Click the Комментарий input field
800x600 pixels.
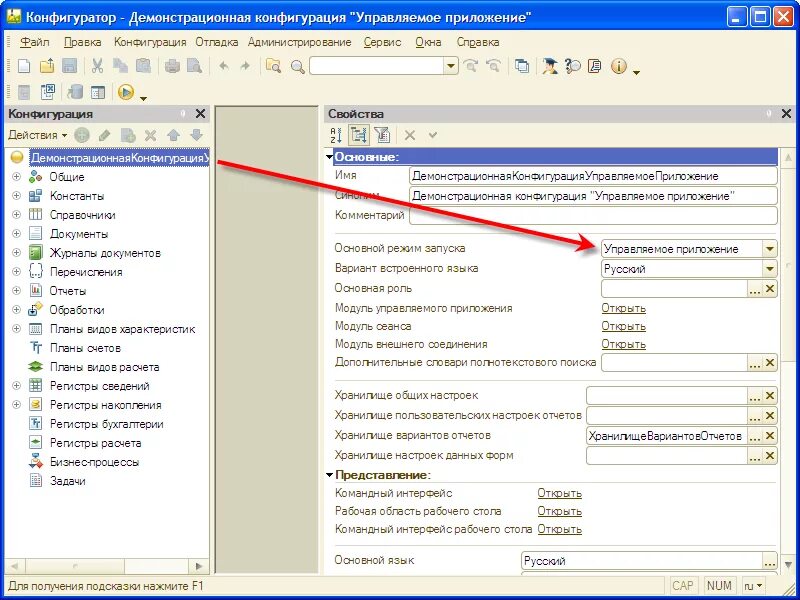click(x=593, y=215)
